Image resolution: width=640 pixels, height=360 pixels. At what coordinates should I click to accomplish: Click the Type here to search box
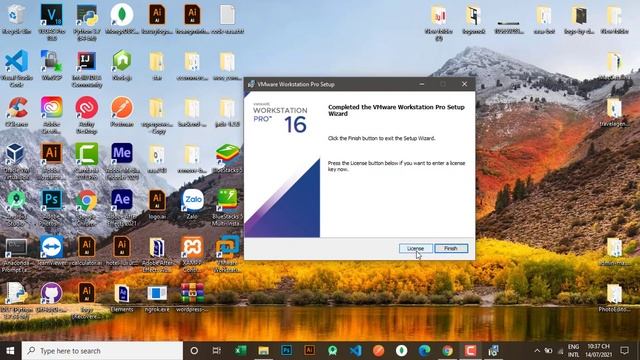(x=102, y=351)
